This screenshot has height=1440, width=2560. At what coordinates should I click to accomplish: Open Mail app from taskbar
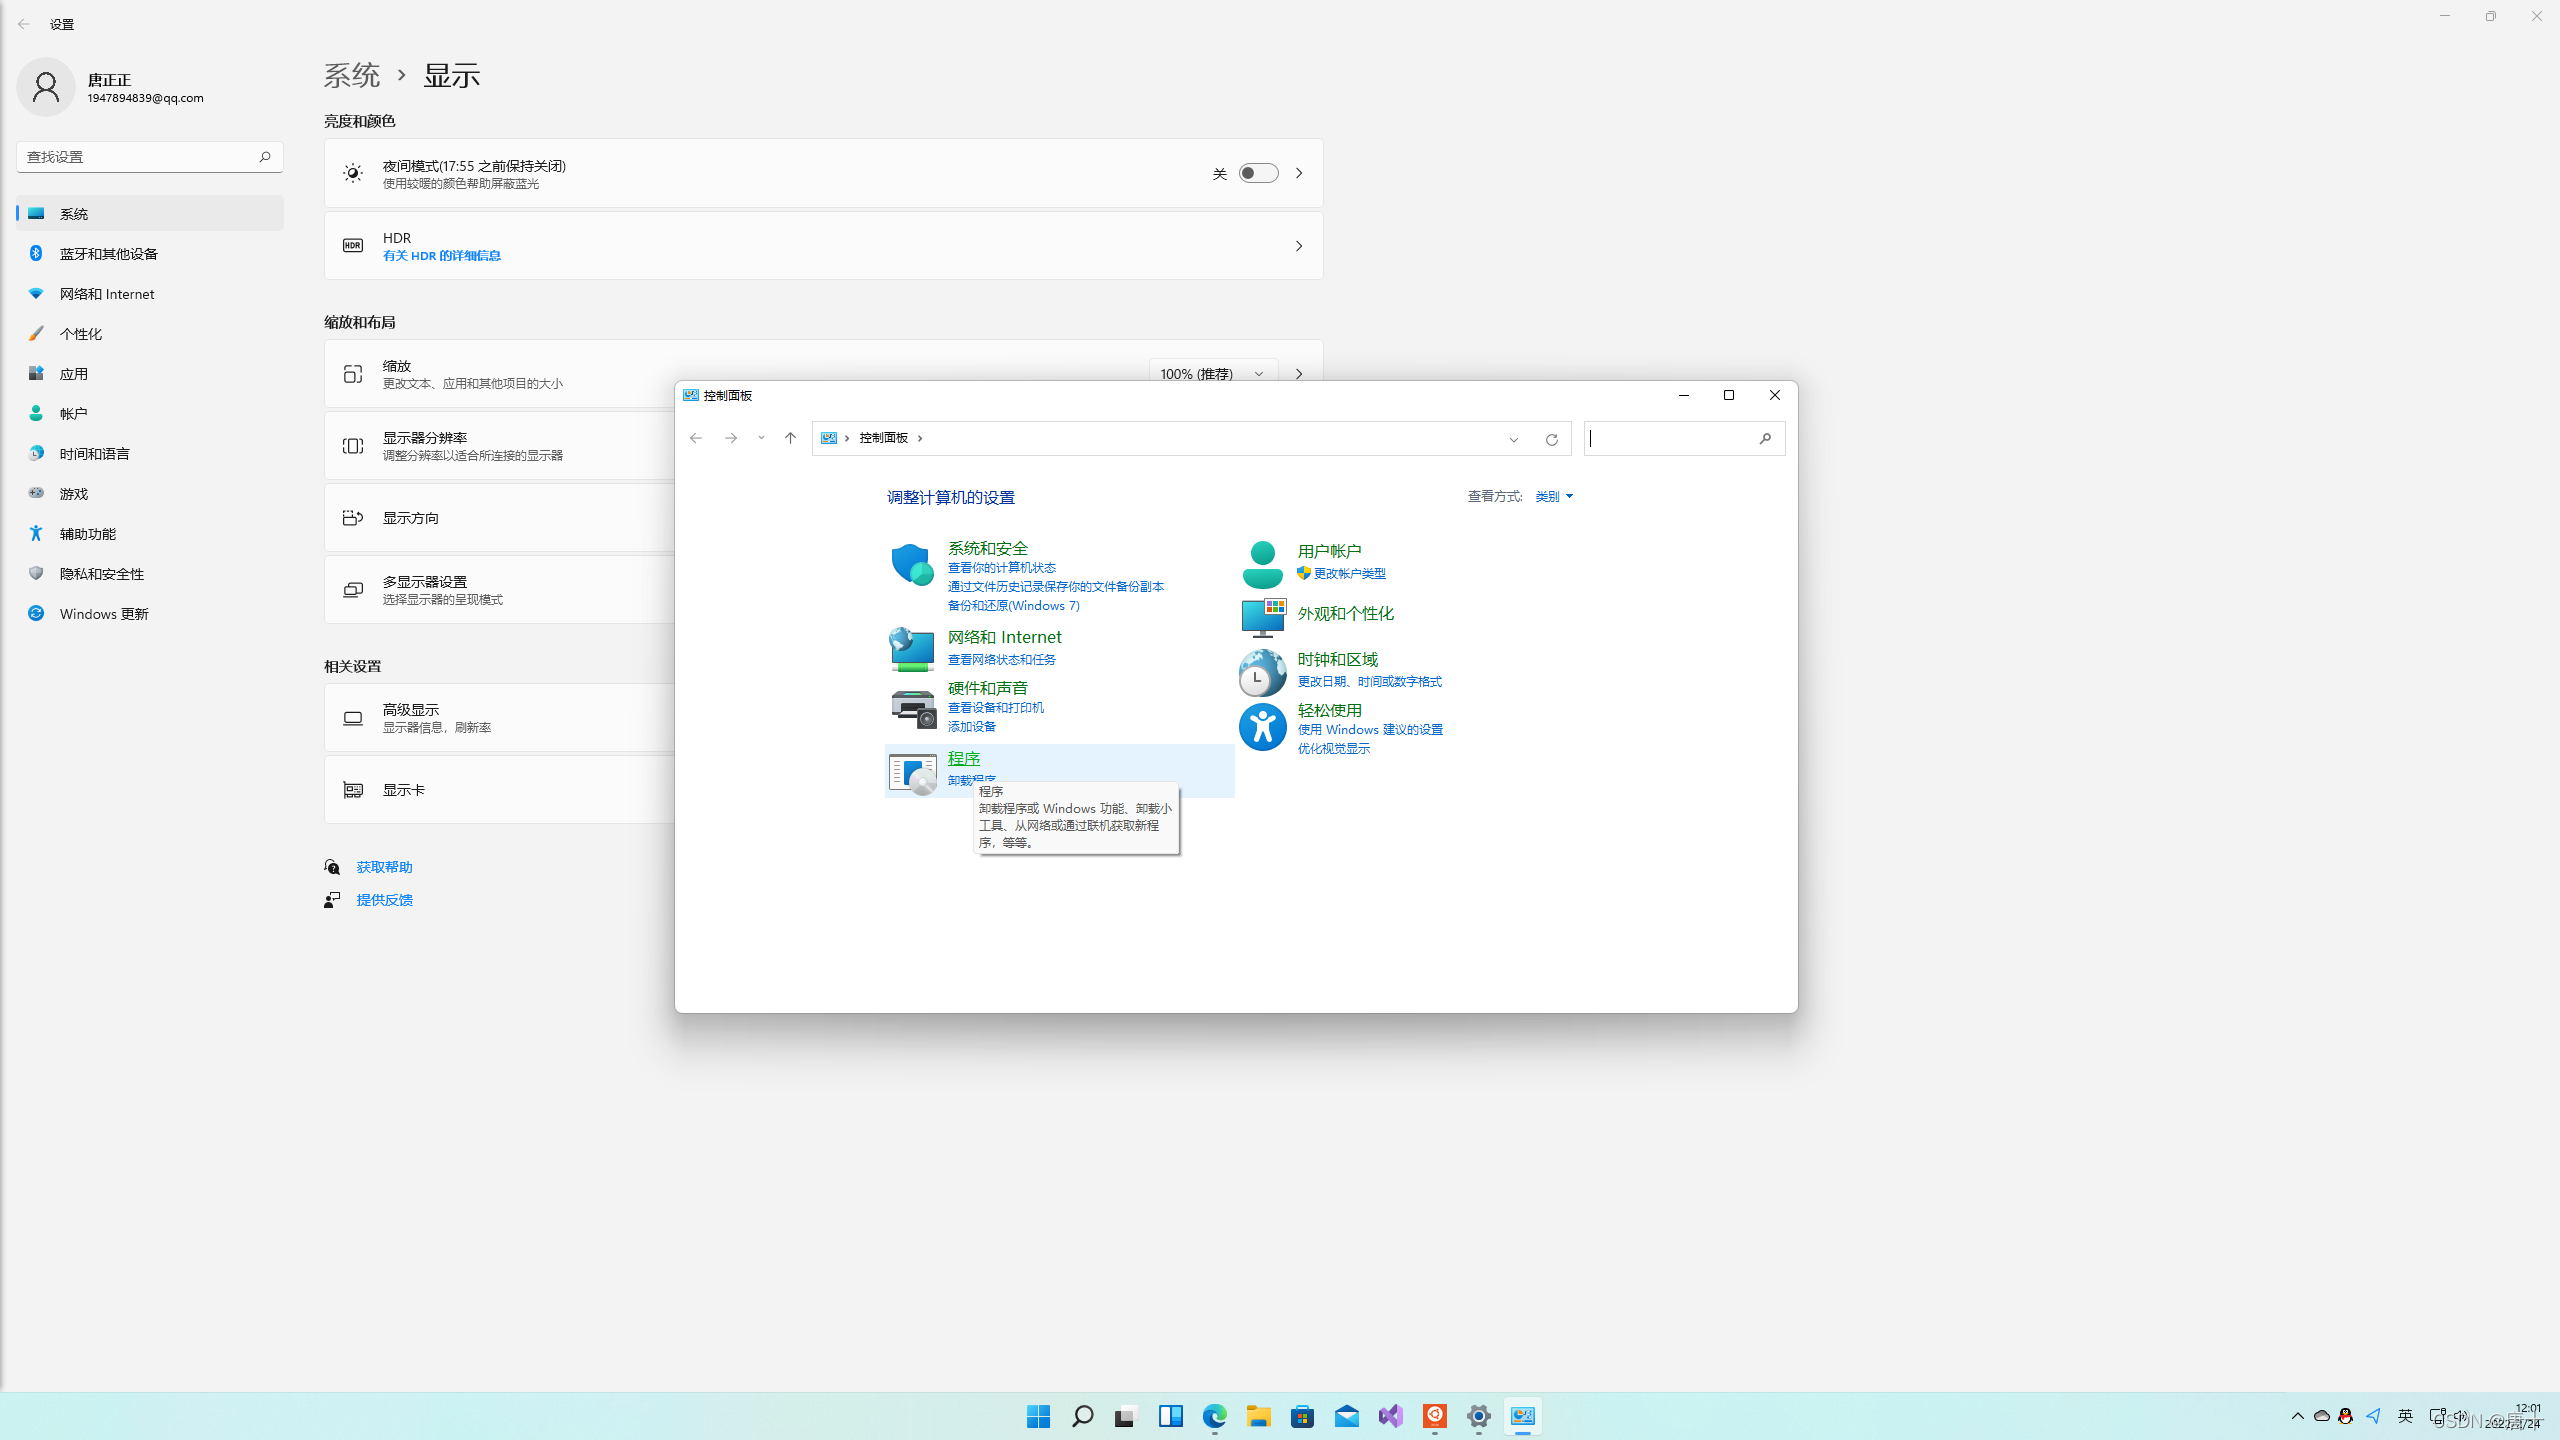1346,1416
